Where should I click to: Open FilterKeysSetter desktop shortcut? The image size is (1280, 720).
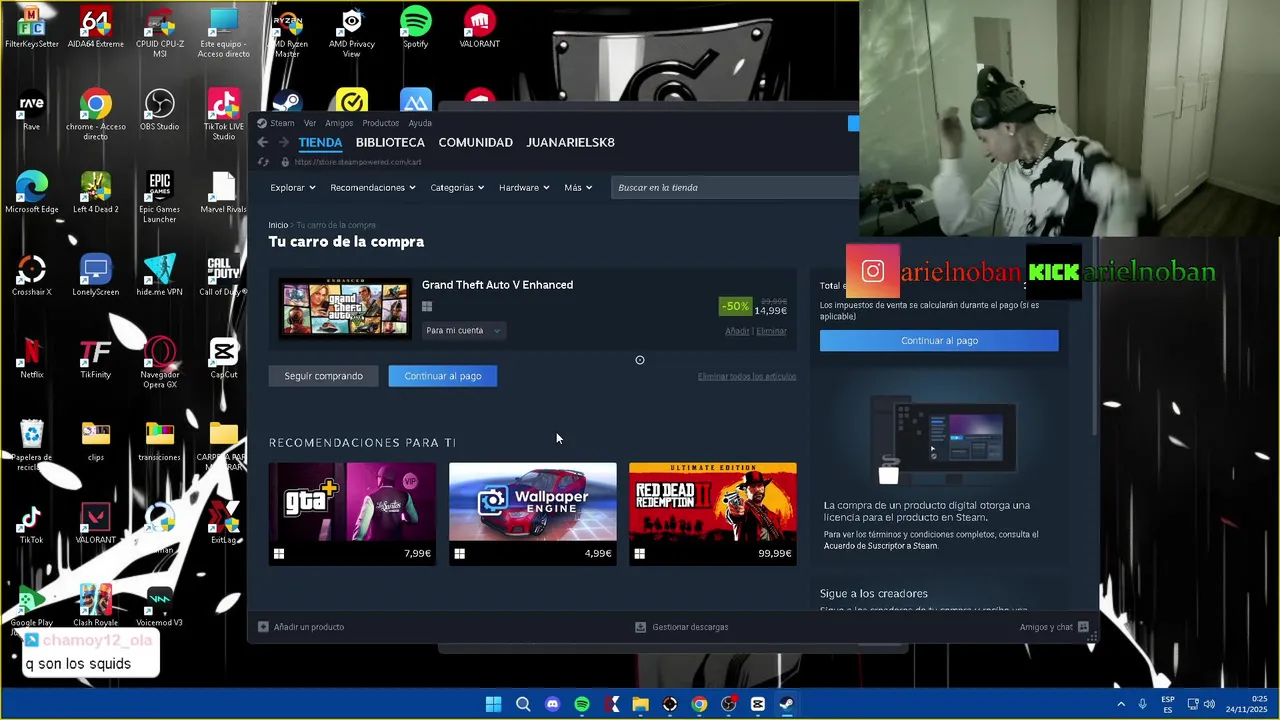(x=31, y=27)
